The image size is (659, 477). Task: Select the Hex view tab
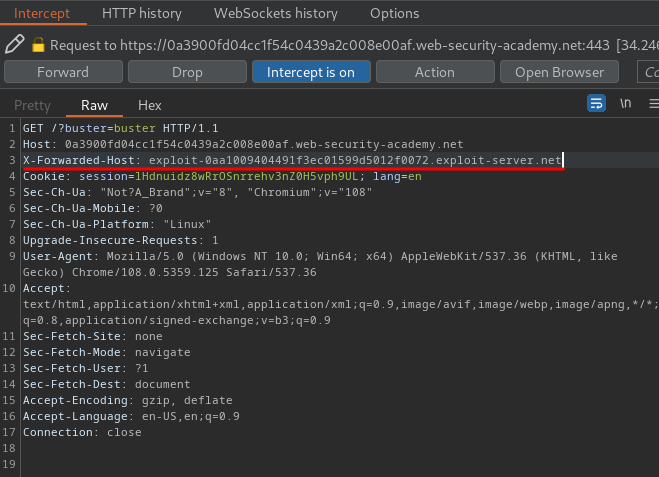click(150, 105)
